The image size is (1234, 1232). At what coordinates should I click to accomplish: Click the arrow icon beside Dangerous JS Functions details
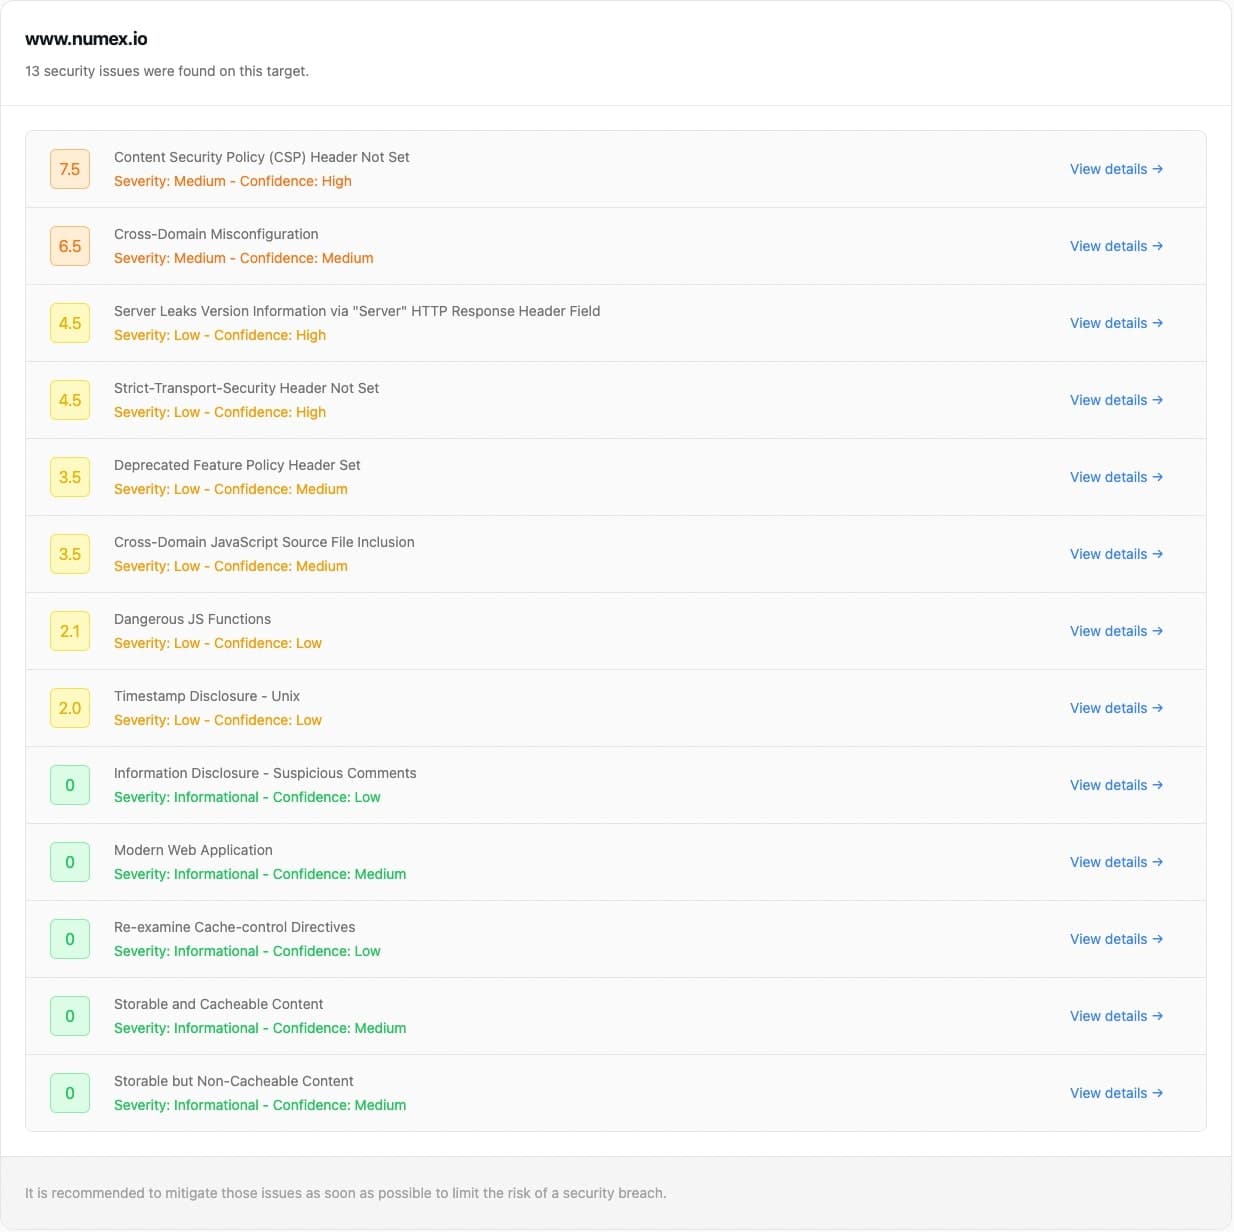click(1157, 631)
